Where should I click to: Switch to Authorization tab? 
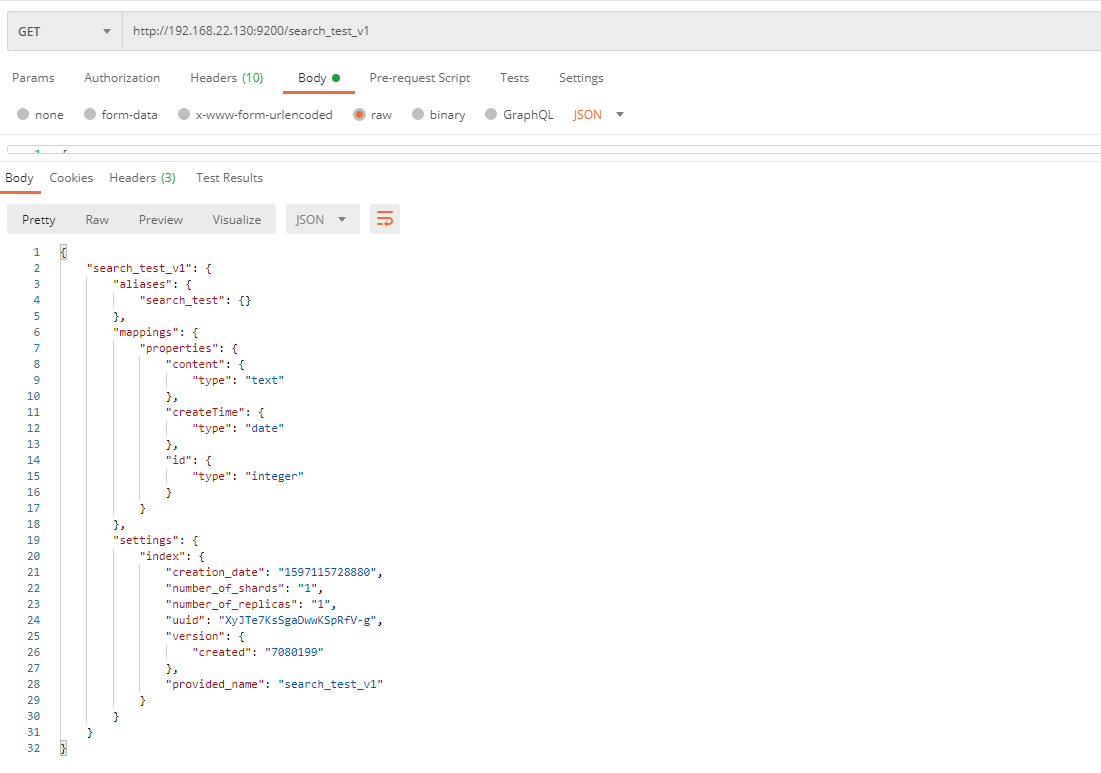122,78
